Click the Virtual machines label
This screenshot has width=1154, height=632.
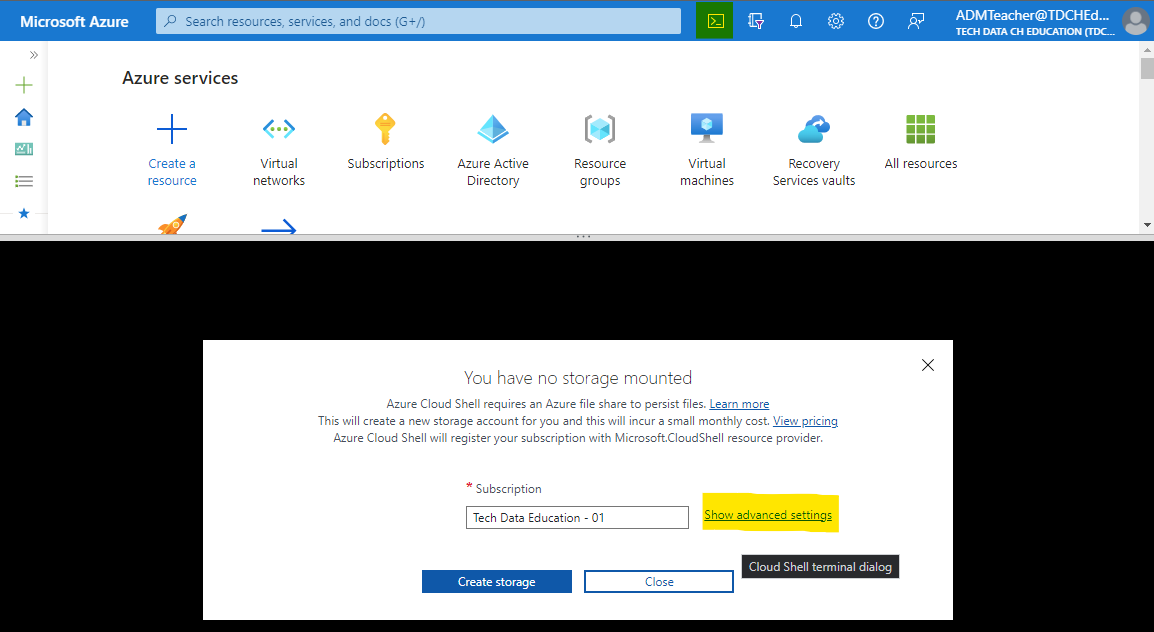tap(707, 172)
